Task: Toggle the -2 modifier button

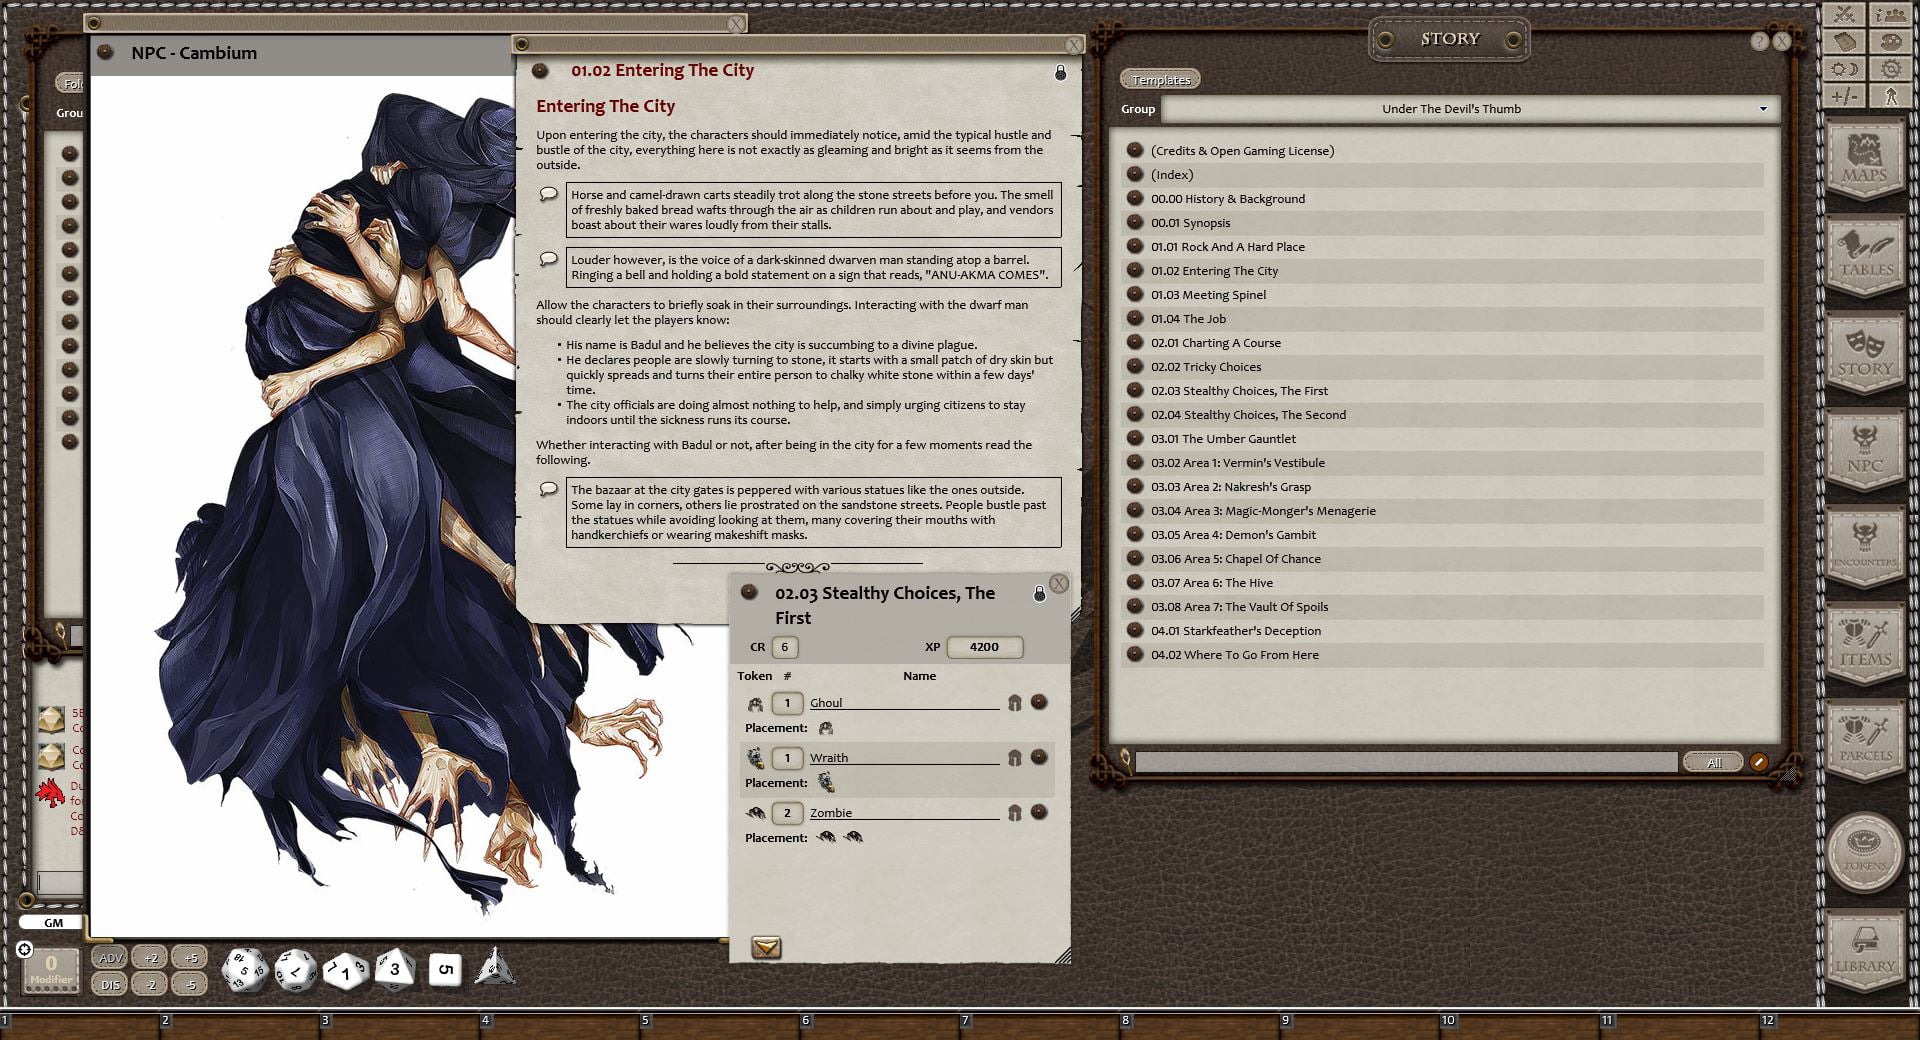Action: 150,985
